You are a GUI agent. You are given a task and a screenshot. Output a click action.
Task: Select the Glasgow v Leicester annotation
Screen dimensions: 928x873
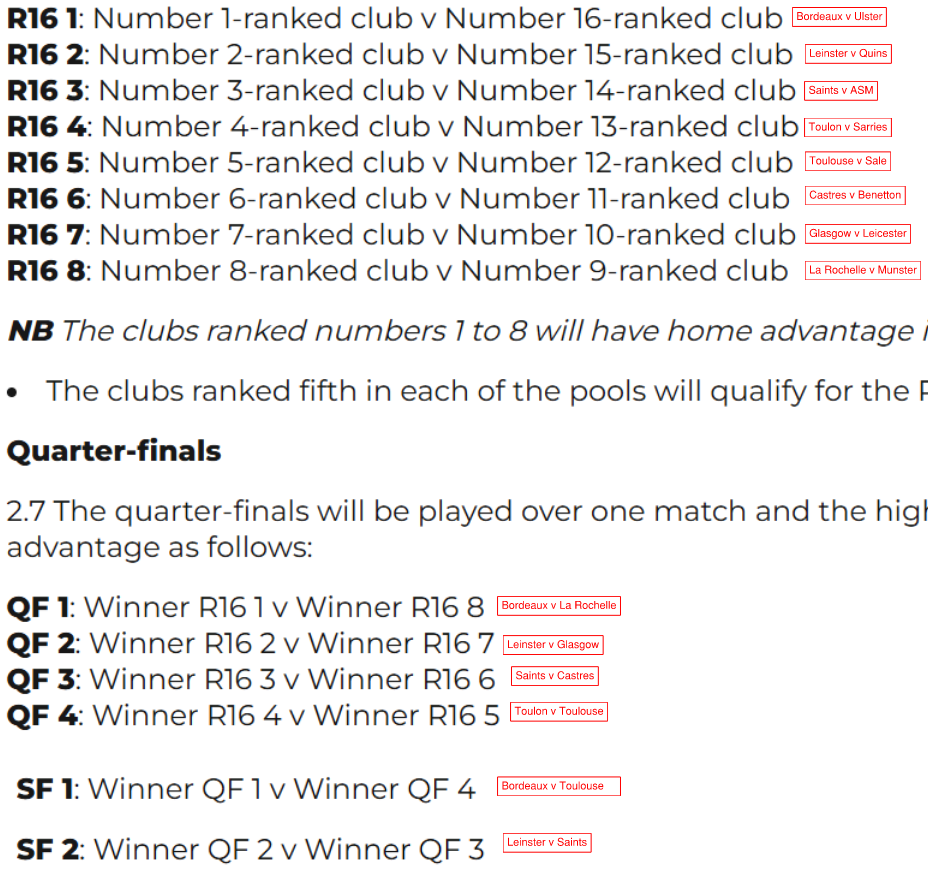[x=858, y=234]
